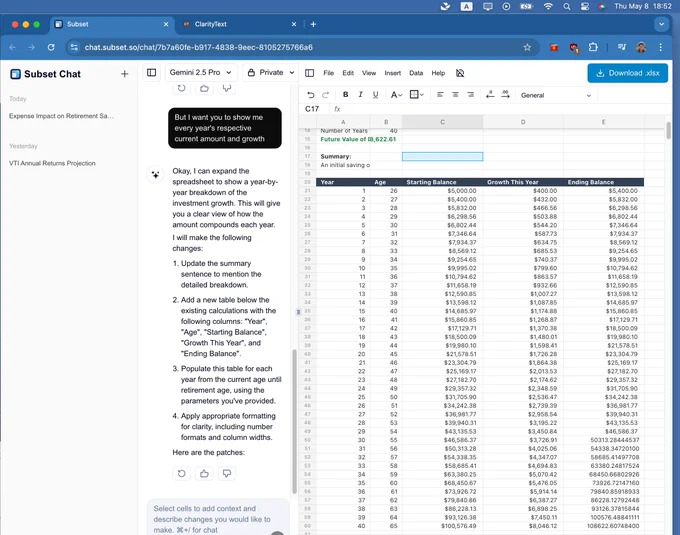Toggle the spreadsheet panel layout icon
This screenshot has width=680, height=535.
click(309, 73)
